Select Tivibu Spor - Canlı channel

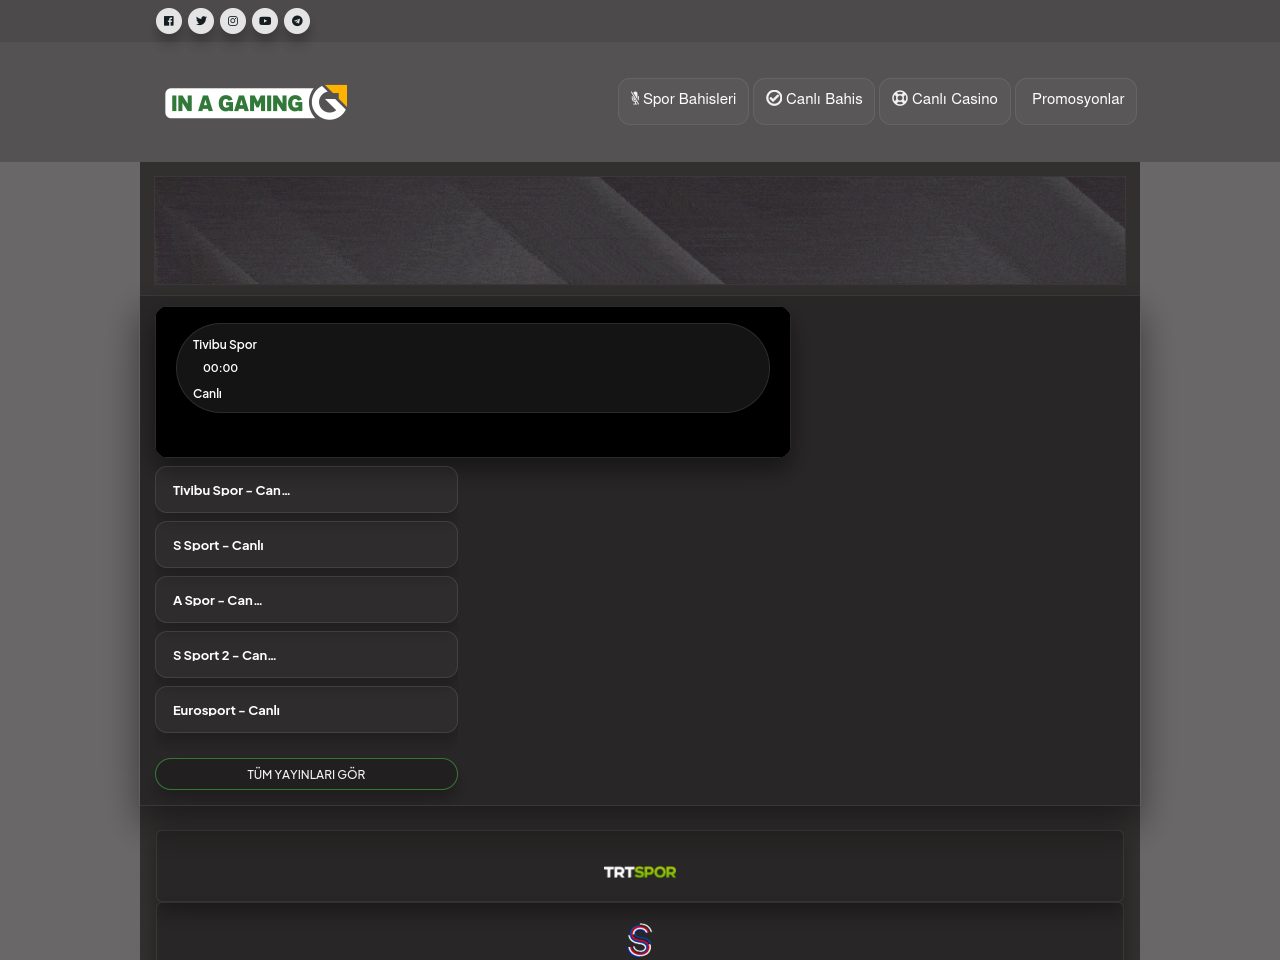pyautogui.click(x=306, y=490)
